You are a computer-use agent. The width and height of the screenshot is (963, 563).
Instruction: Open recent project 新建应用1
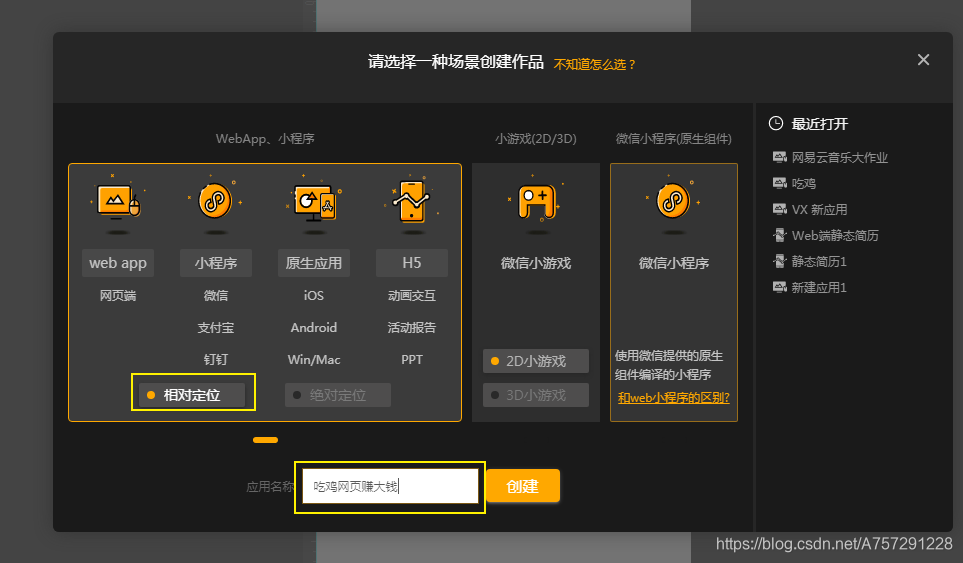[819, 287]
